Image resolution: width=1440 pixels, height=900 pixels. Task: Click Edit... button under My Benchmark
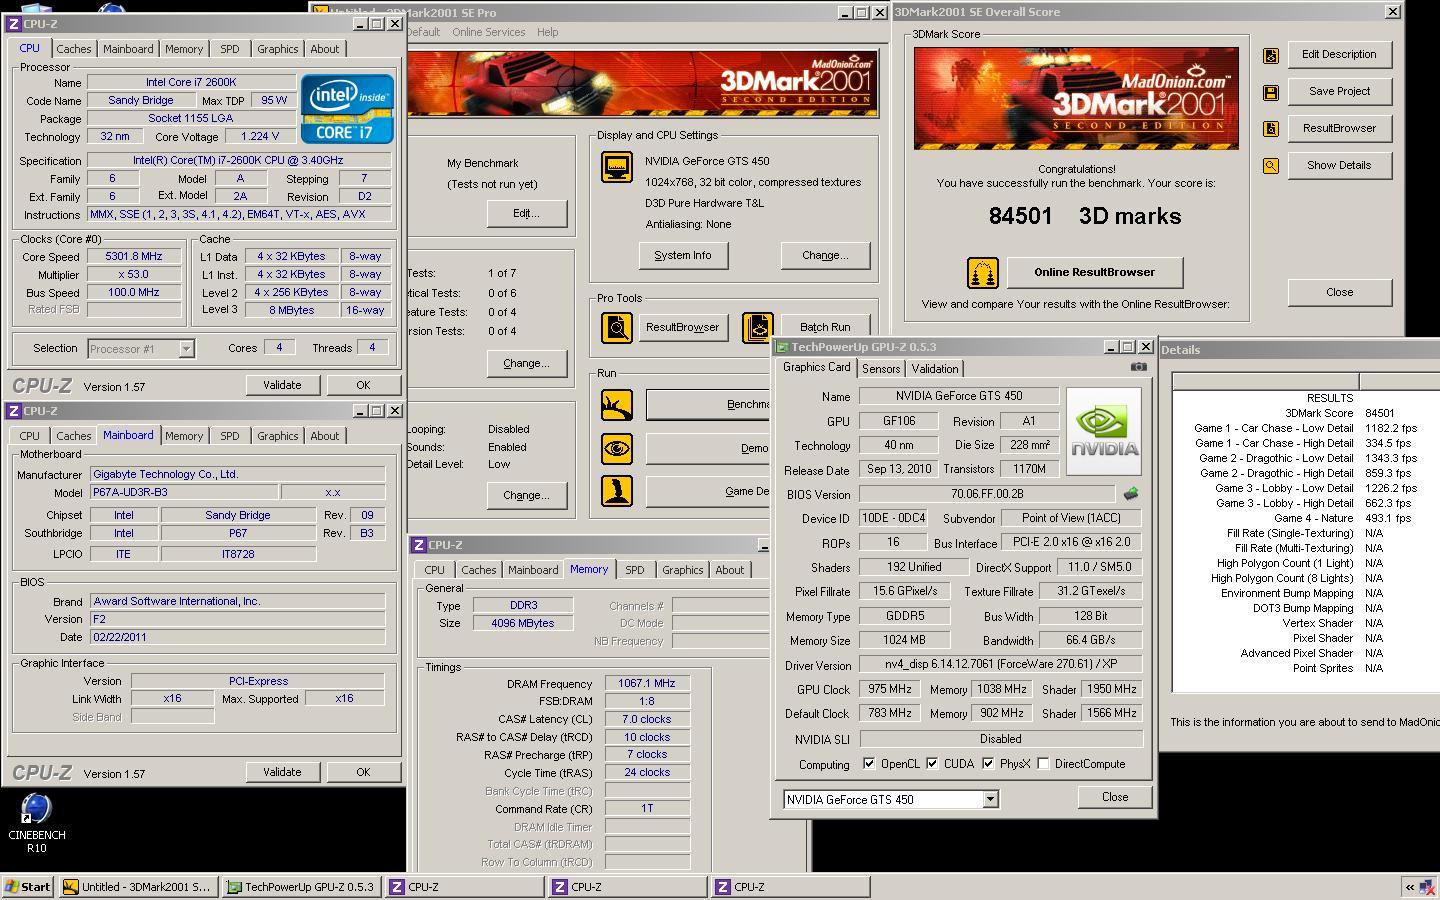(527, 214)
